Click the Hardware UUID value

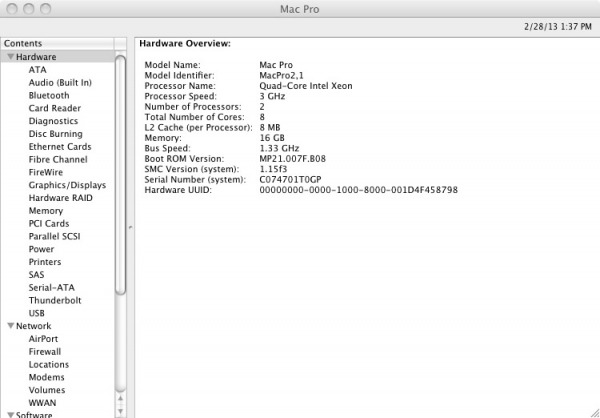(359, 190)
